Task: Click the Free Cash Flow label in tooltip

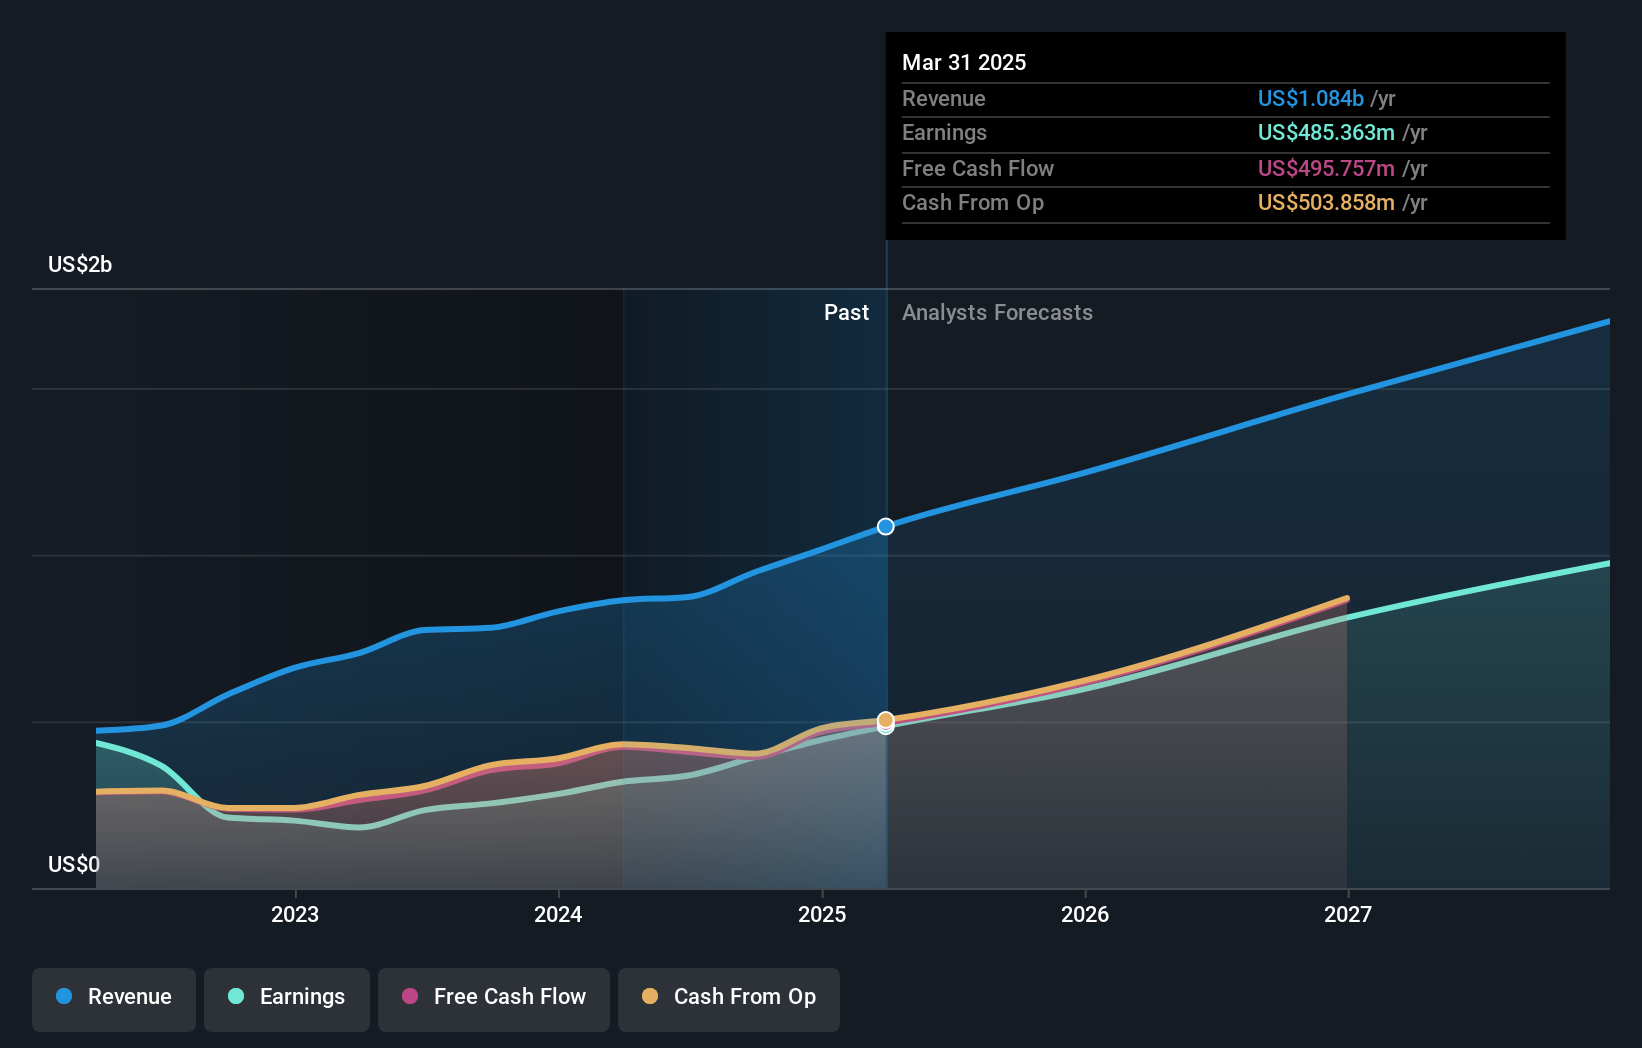Action: 978,168
